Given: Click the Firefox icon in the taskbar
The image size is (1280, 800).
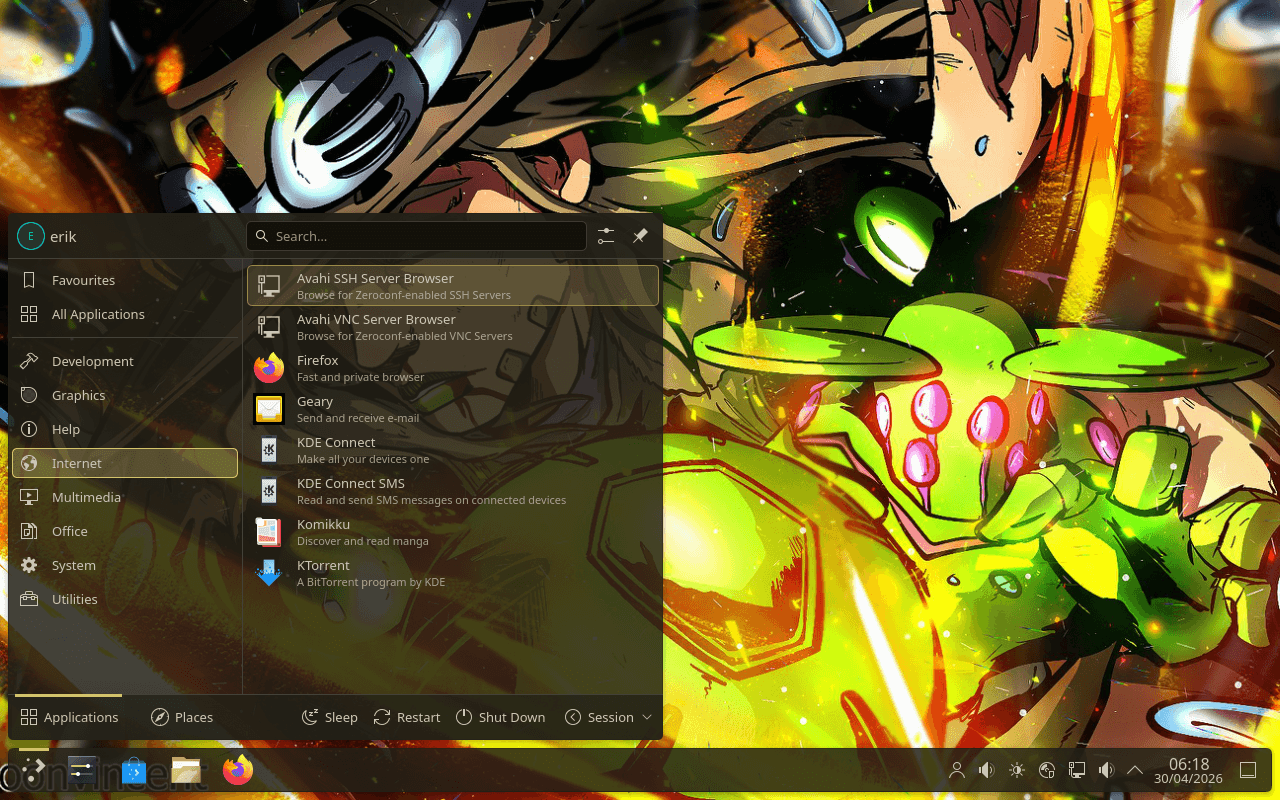Looking at the screenshot, I should pyautogui.click(x=238, y=770).
